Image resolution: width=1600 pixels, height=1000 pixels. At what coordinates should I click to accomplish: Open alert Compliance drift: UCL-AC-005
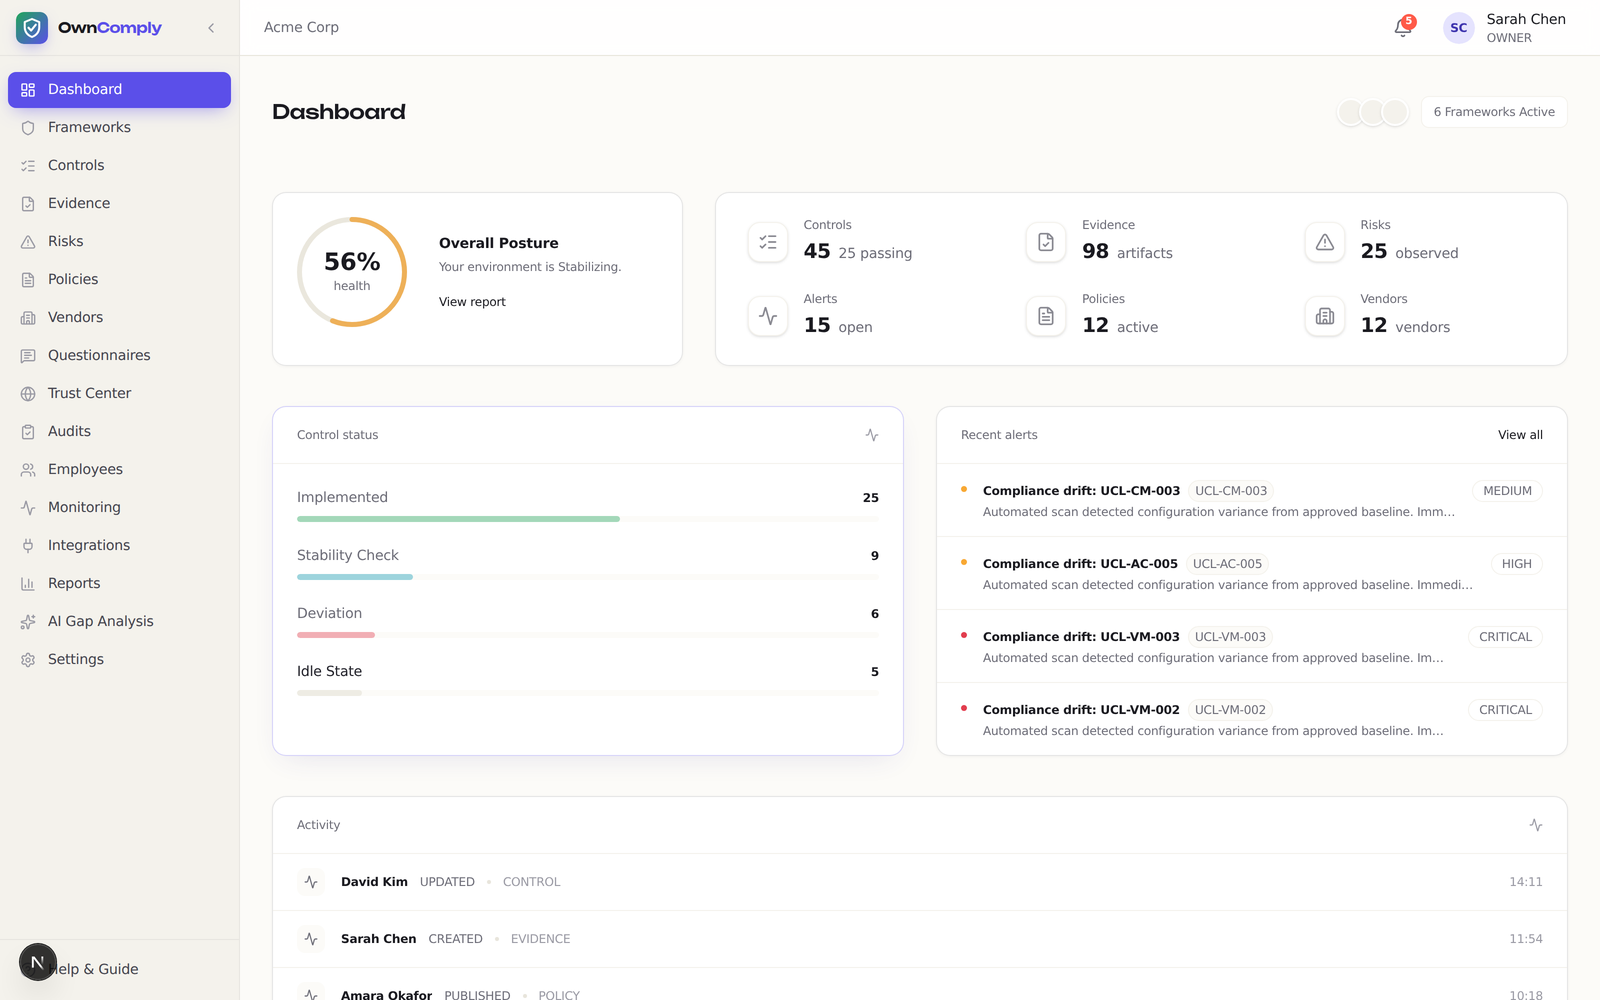coord(1252,573)
